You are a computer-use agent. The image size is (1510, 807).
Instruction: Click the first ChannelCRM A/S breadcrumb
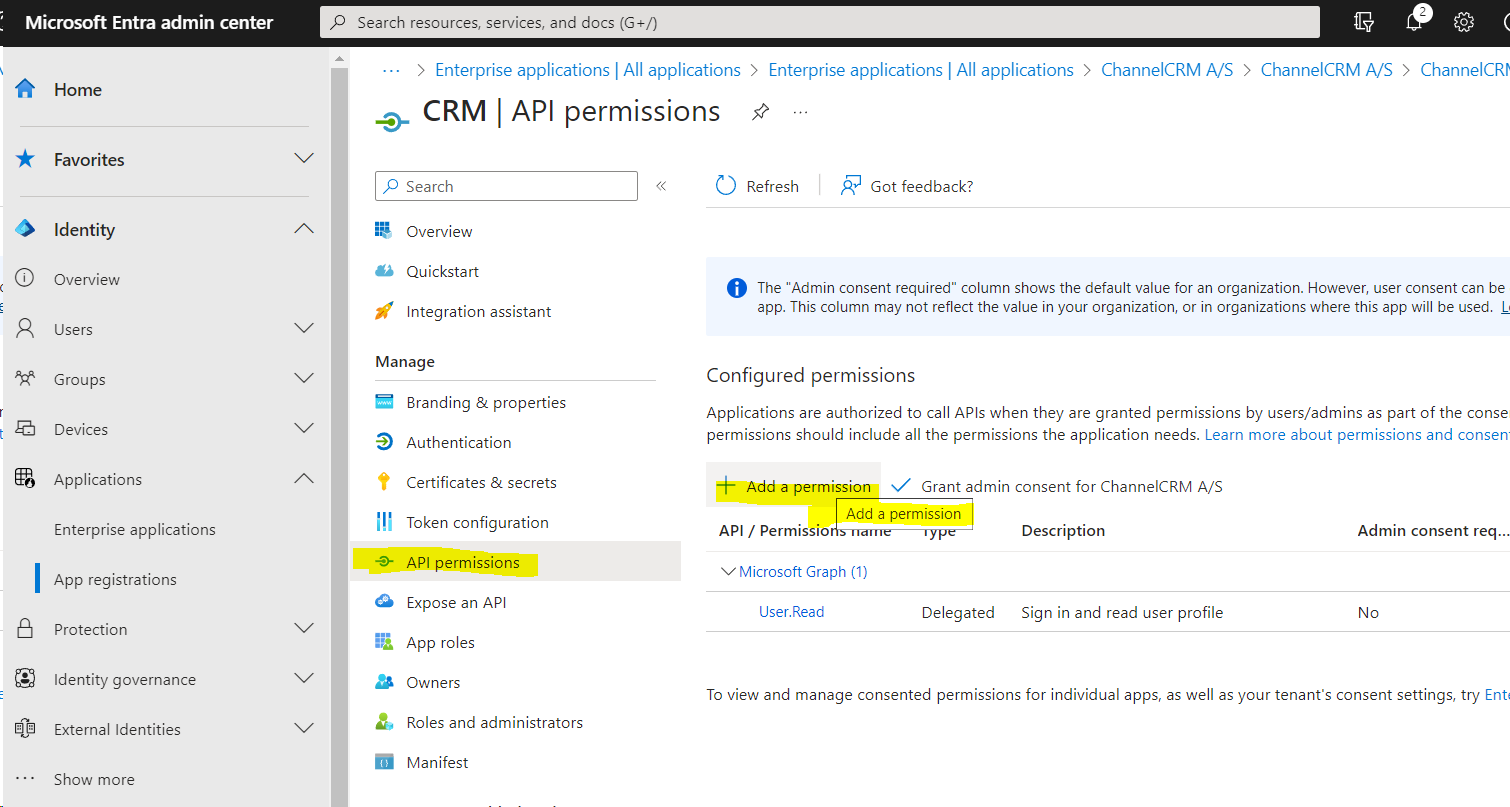[1167, 70]
